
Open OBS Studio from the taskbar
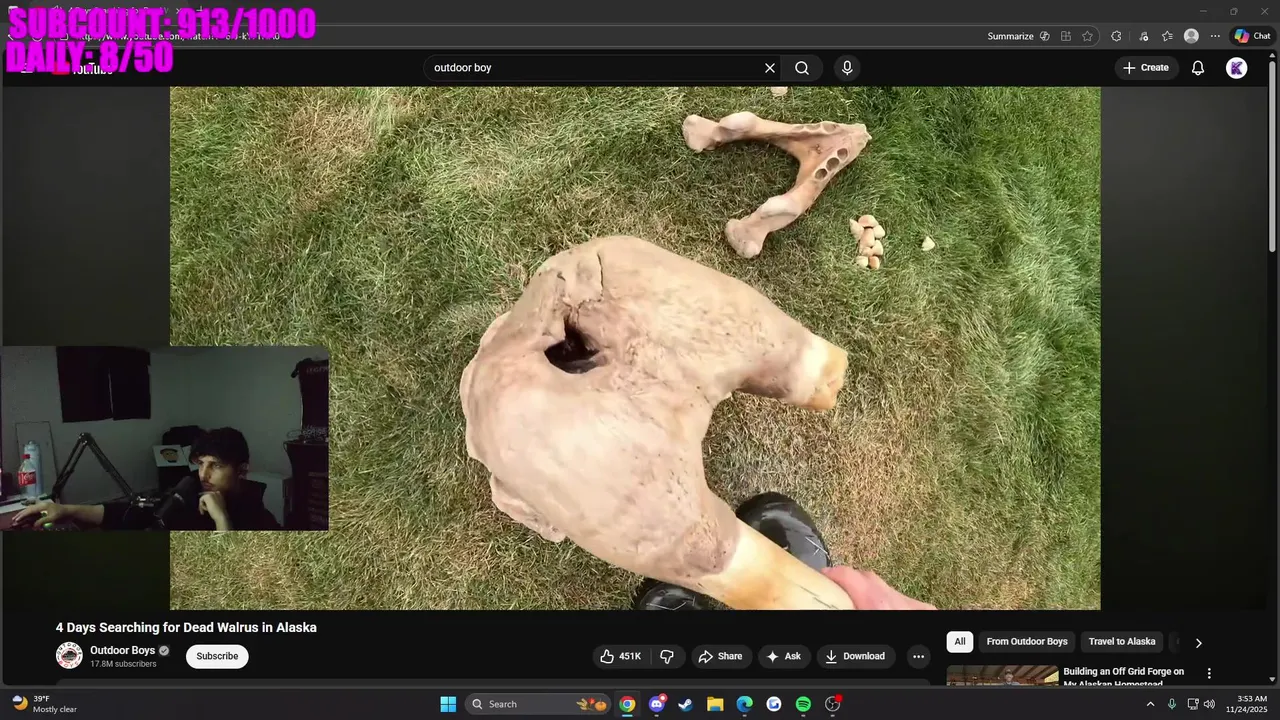pyautogui.click(x=833, y=704)
